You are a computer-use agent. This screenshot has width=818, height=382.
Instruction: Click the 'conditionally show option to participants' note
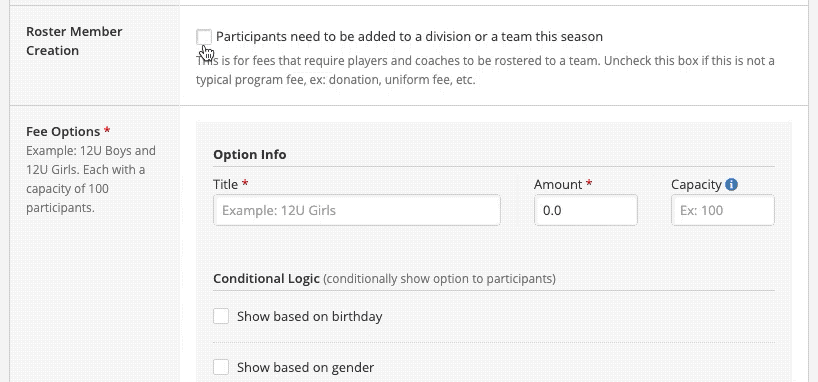439,279
